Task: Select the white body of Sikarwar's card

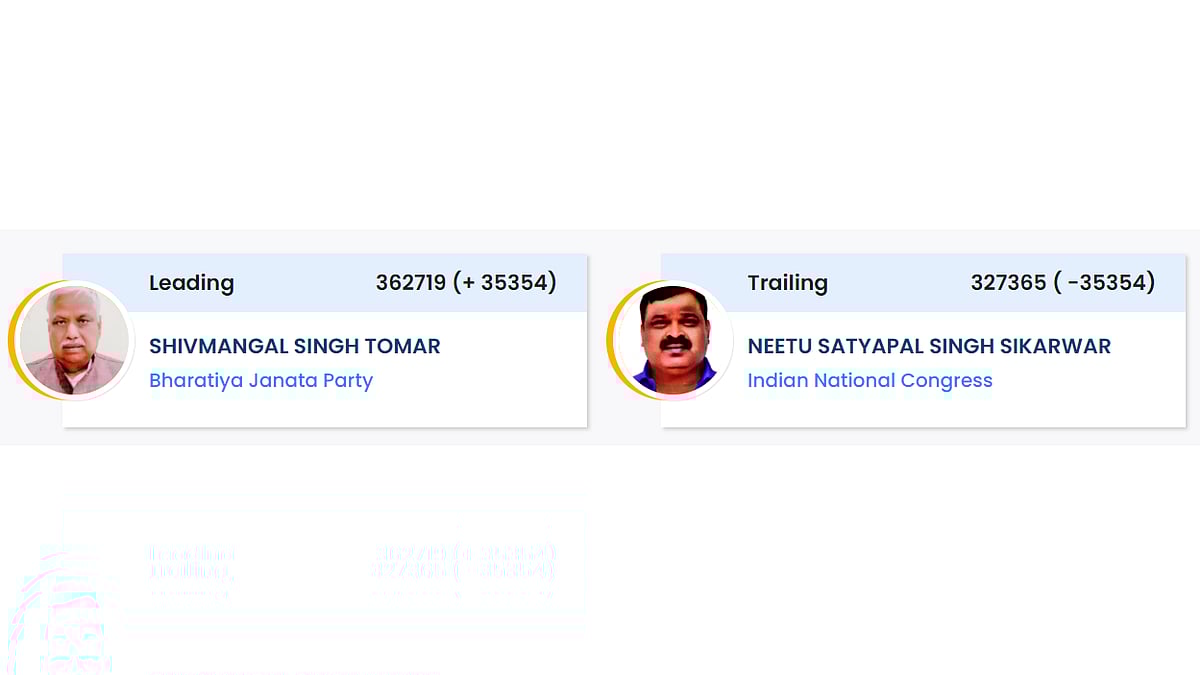Action: pos(923,369)
